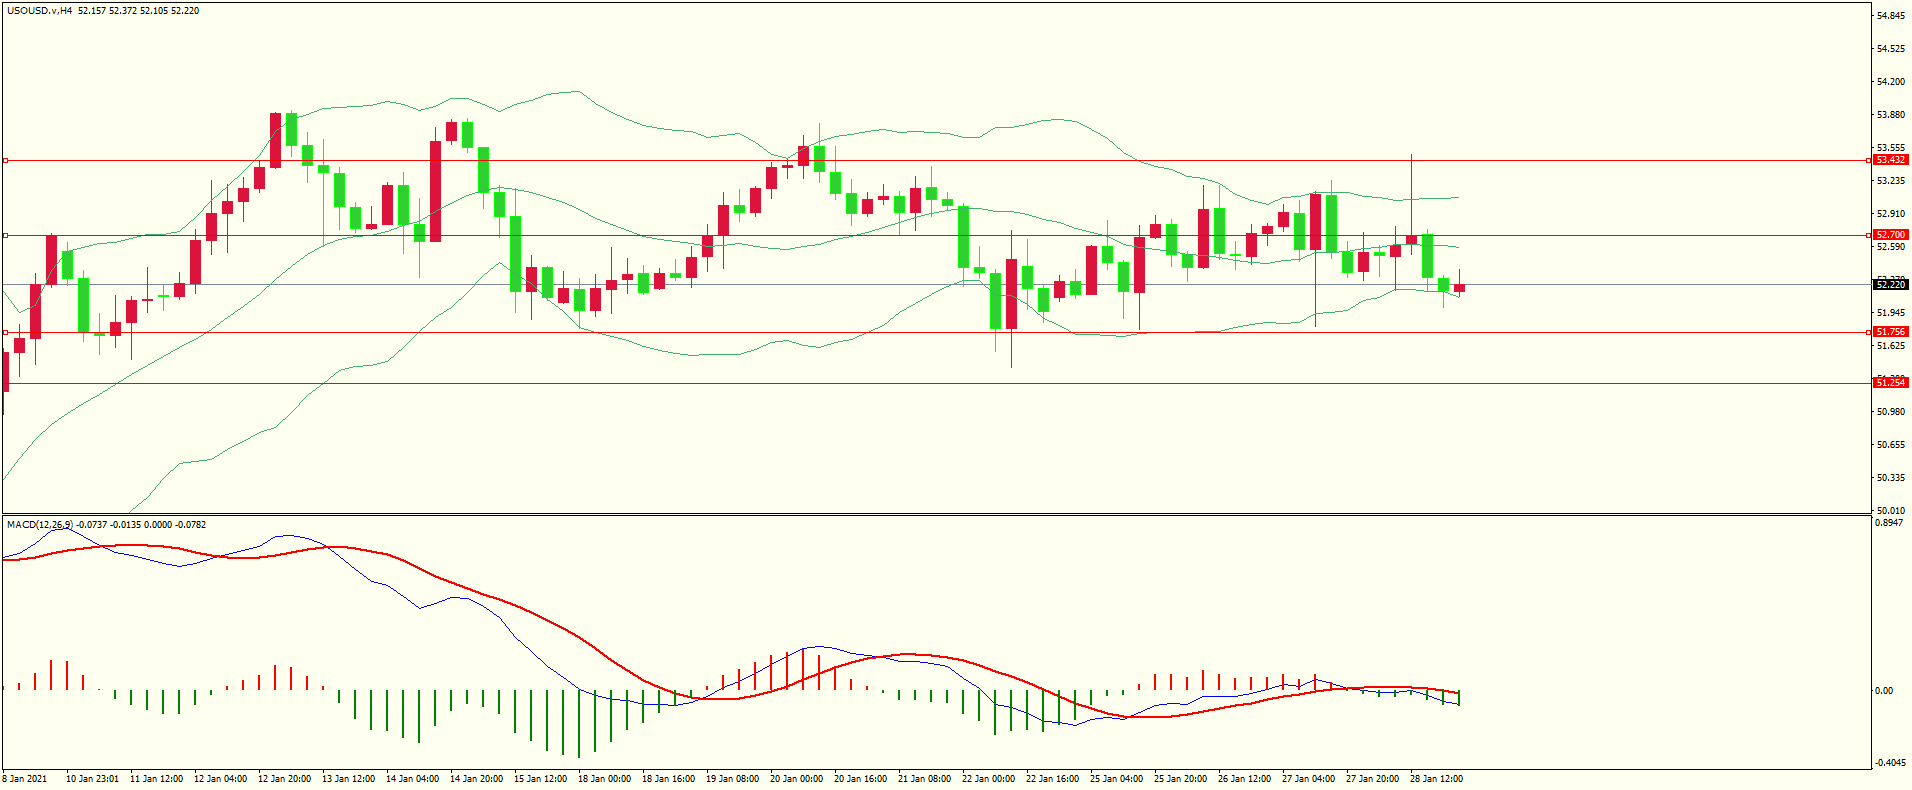Click the 8 Jan 2021 date label
The height and width of the screenshot is (790, 1912).
tap(25, 779)
